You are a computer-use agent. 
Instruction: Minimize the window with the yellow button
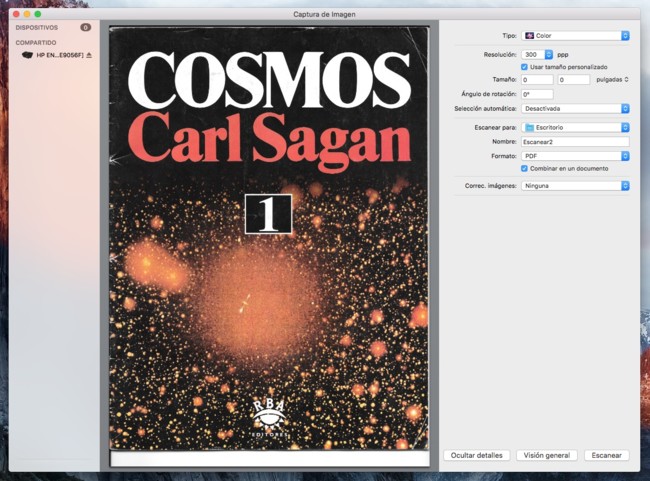coord(27,14)
